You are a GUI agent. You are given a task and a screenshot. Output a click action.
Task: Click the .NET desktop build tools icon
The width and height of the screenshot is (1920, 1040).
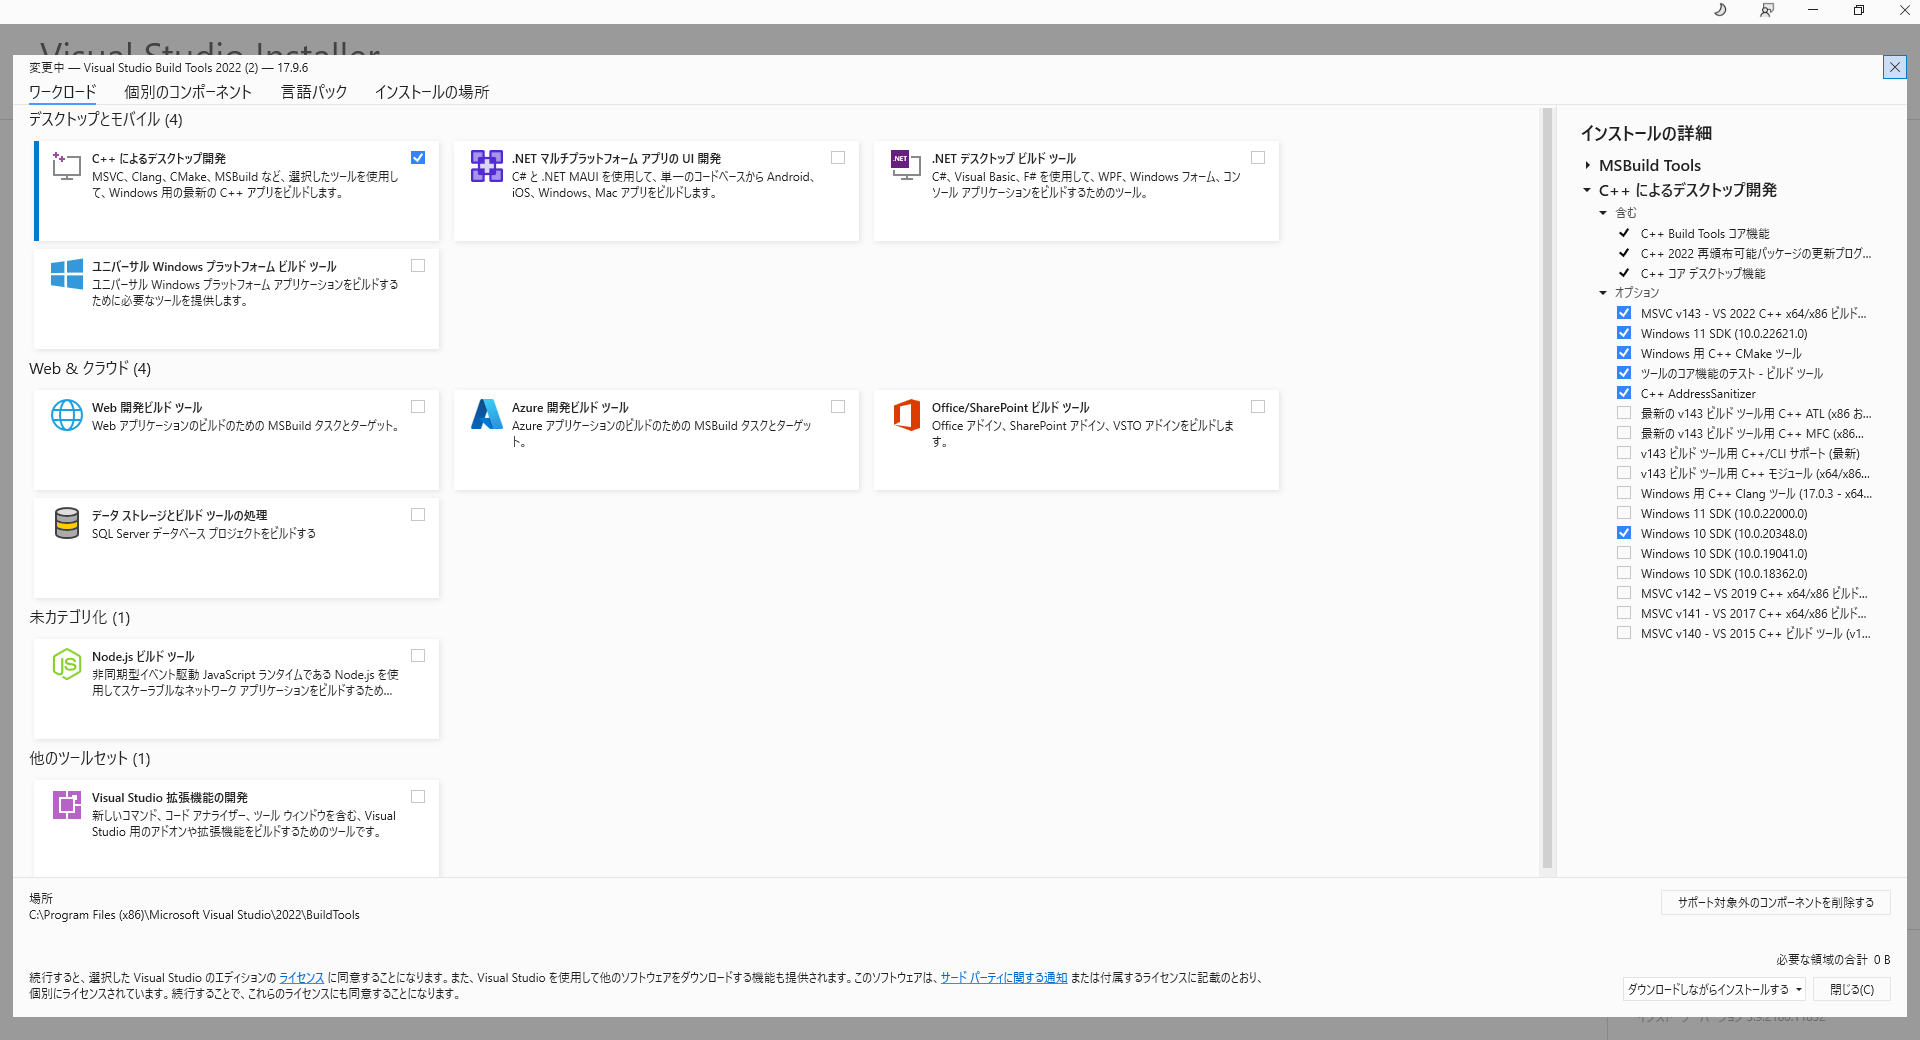click(906, 166)
